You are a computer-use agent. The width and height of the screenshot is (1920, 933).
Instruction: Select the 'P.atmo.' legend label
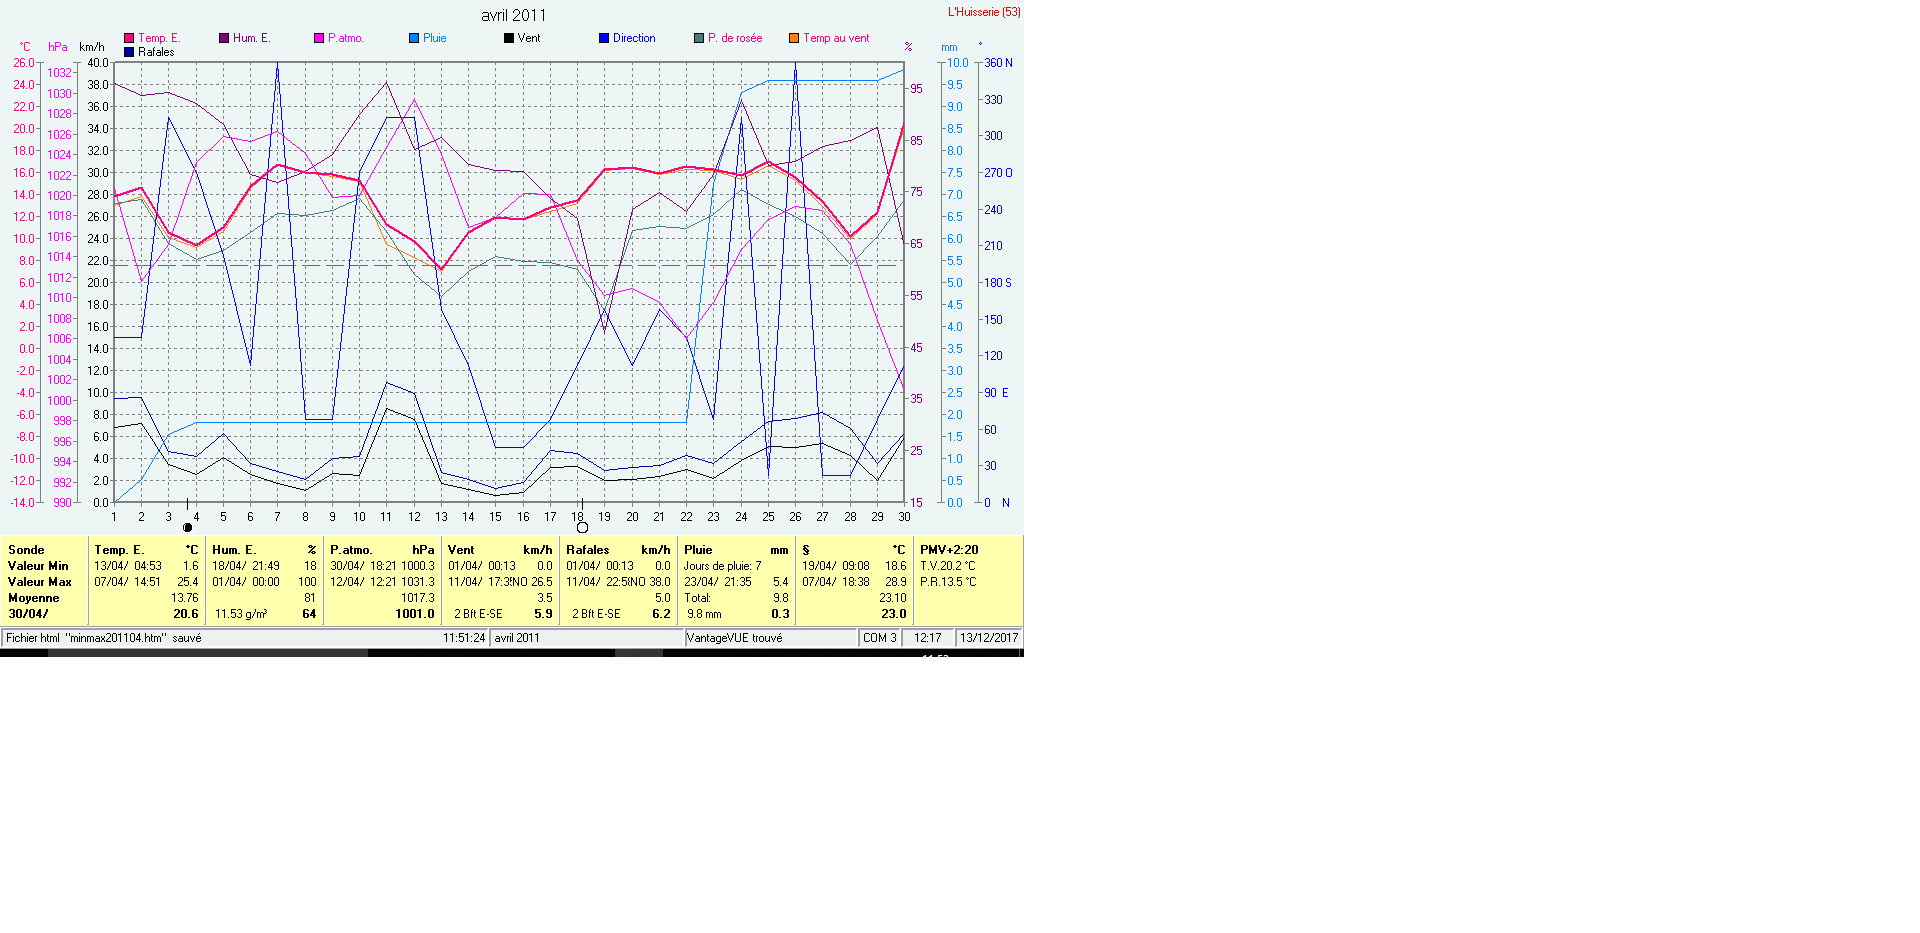tap(346, 38)
